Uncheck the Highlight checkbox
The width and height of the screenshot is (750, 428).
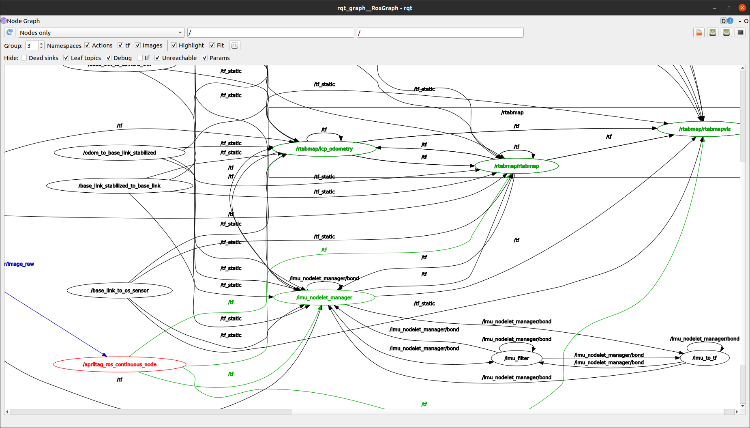tap(174, 45)
